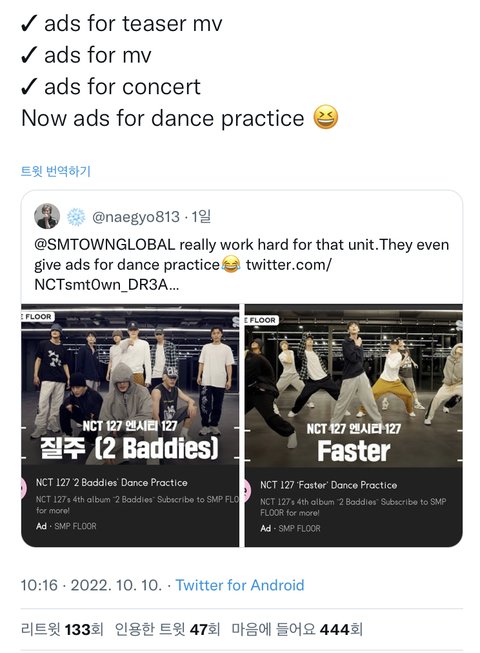View the 47 quote tweets list
This screenshot has width=480, height=653.
click(x=167, y=629)
